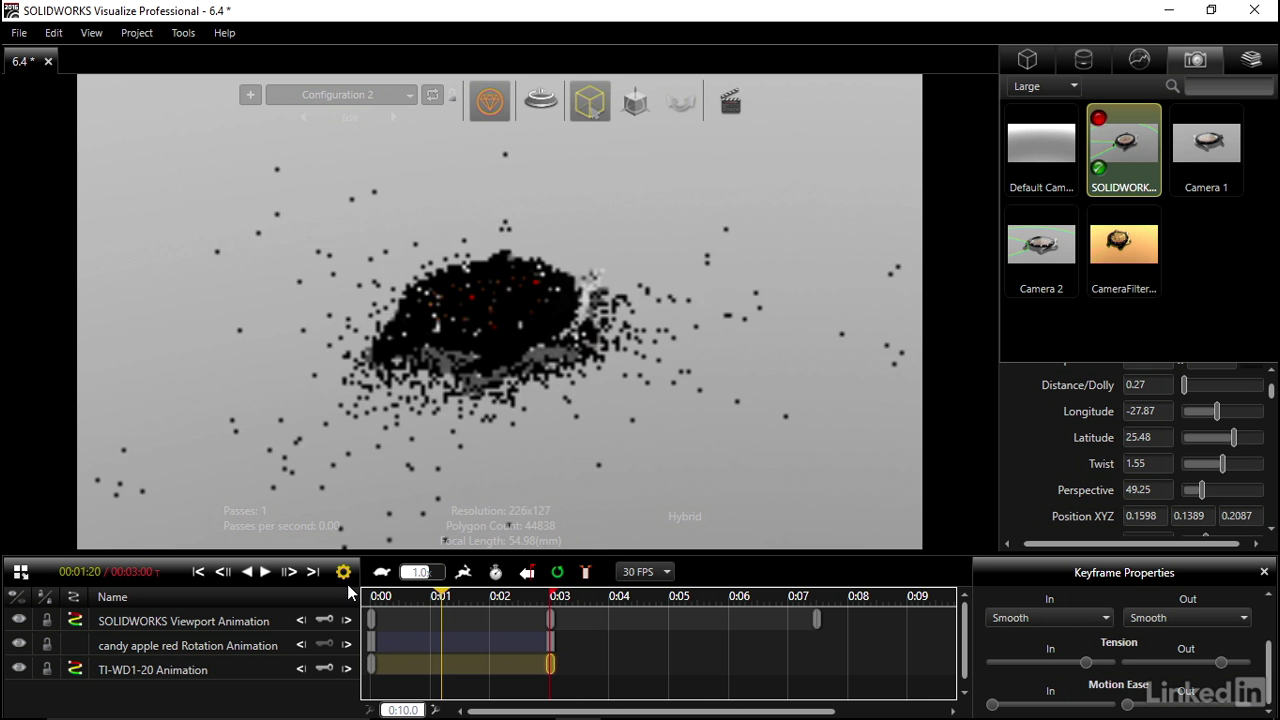The image size is (1280, 720).
Task: Select the Default Camera thumbnail
Action: coord(1041,151)
